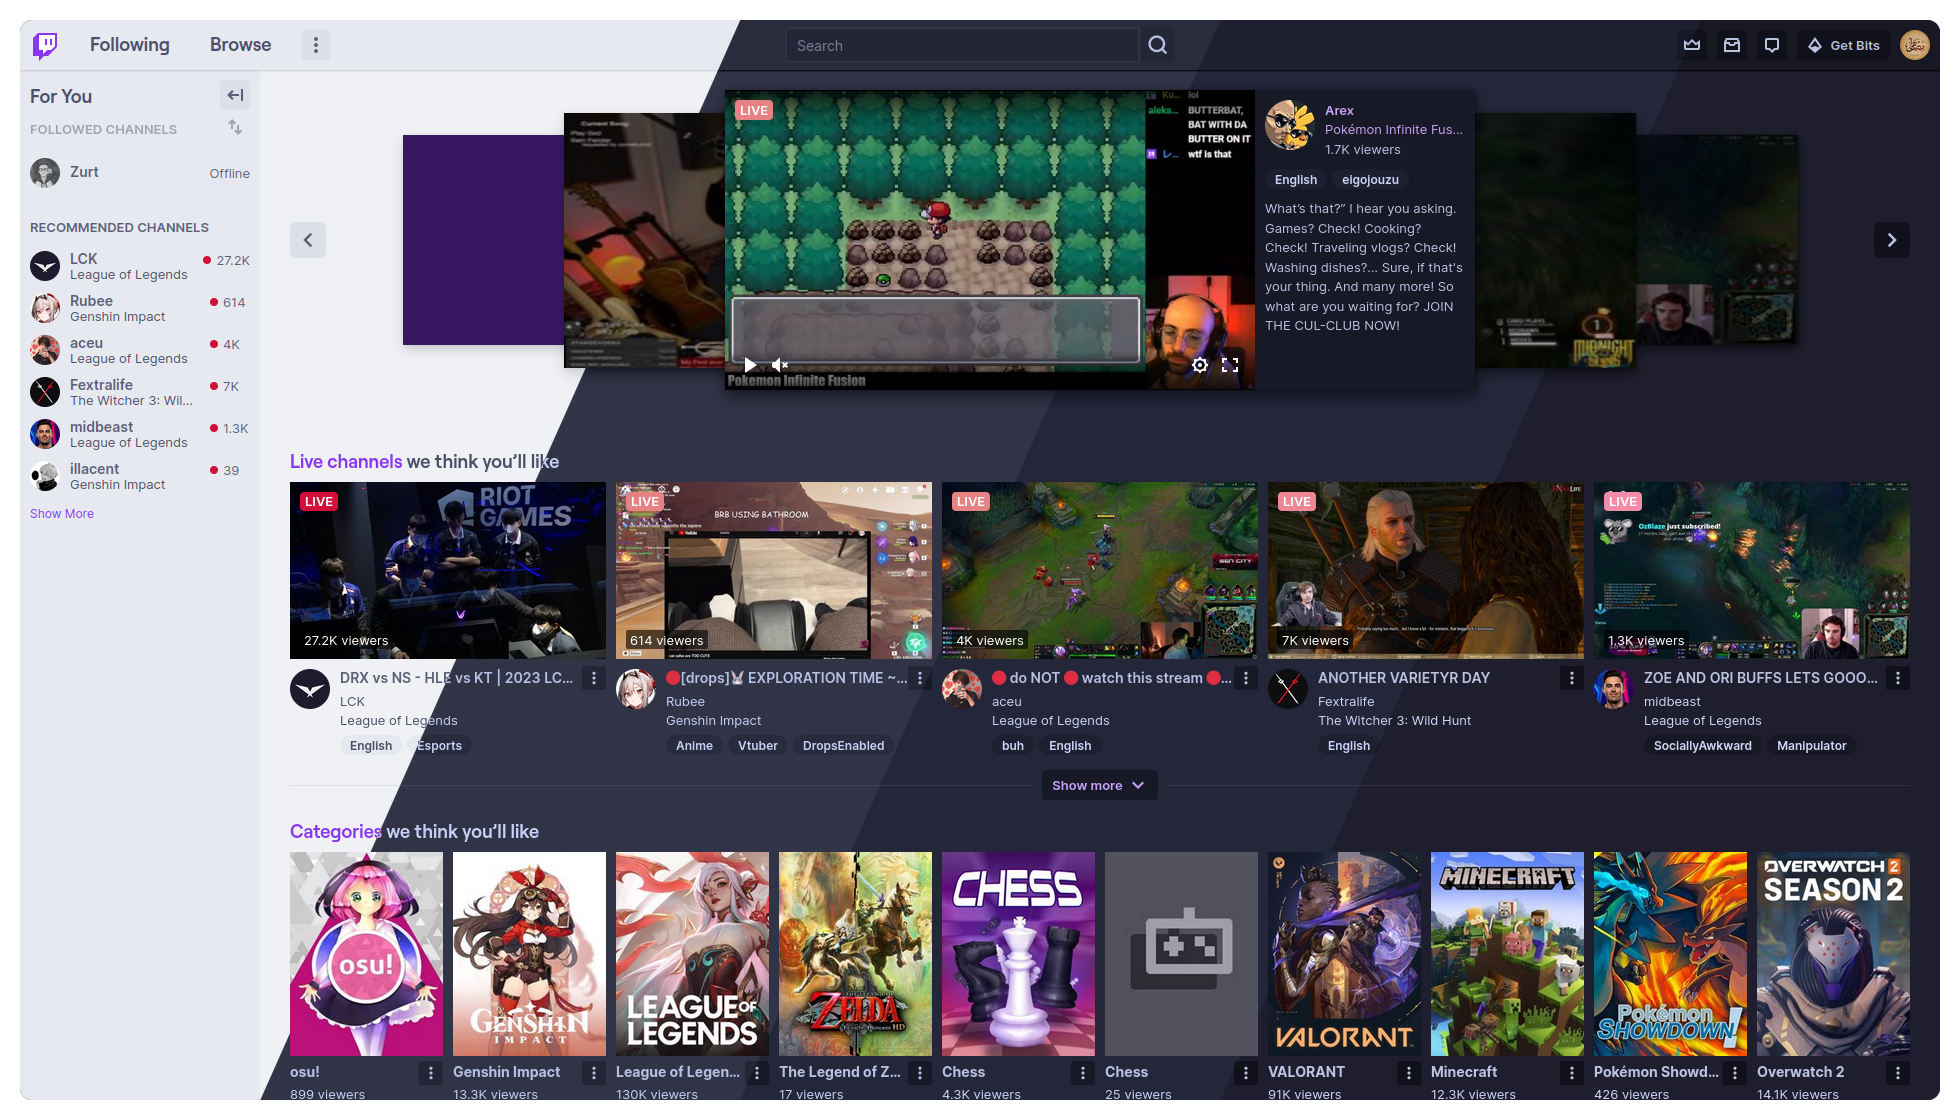This screenshot has height=1120, width=1960.
Task: Sort followed channels with arrows icon
Action: click(x=235, y=127)
